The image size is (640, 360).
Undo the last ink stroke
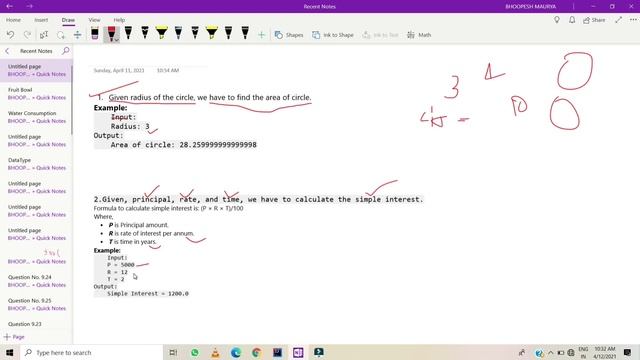tap(10, 35)
